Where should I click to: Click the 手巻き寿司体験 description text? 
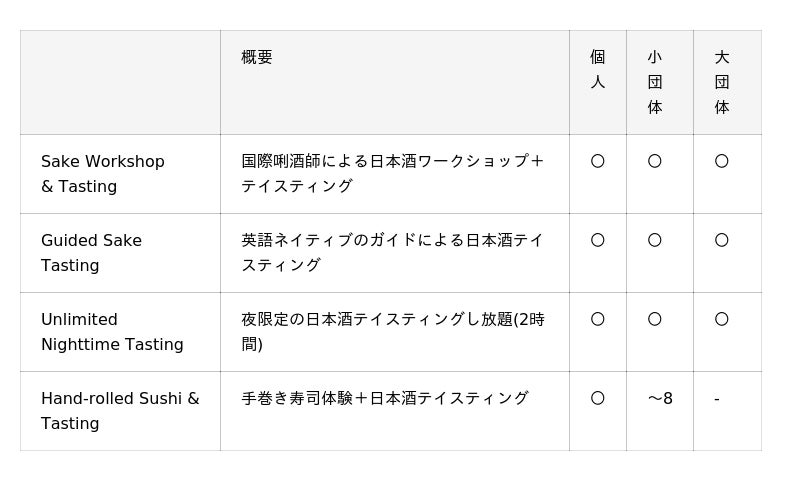pos(385,398)
